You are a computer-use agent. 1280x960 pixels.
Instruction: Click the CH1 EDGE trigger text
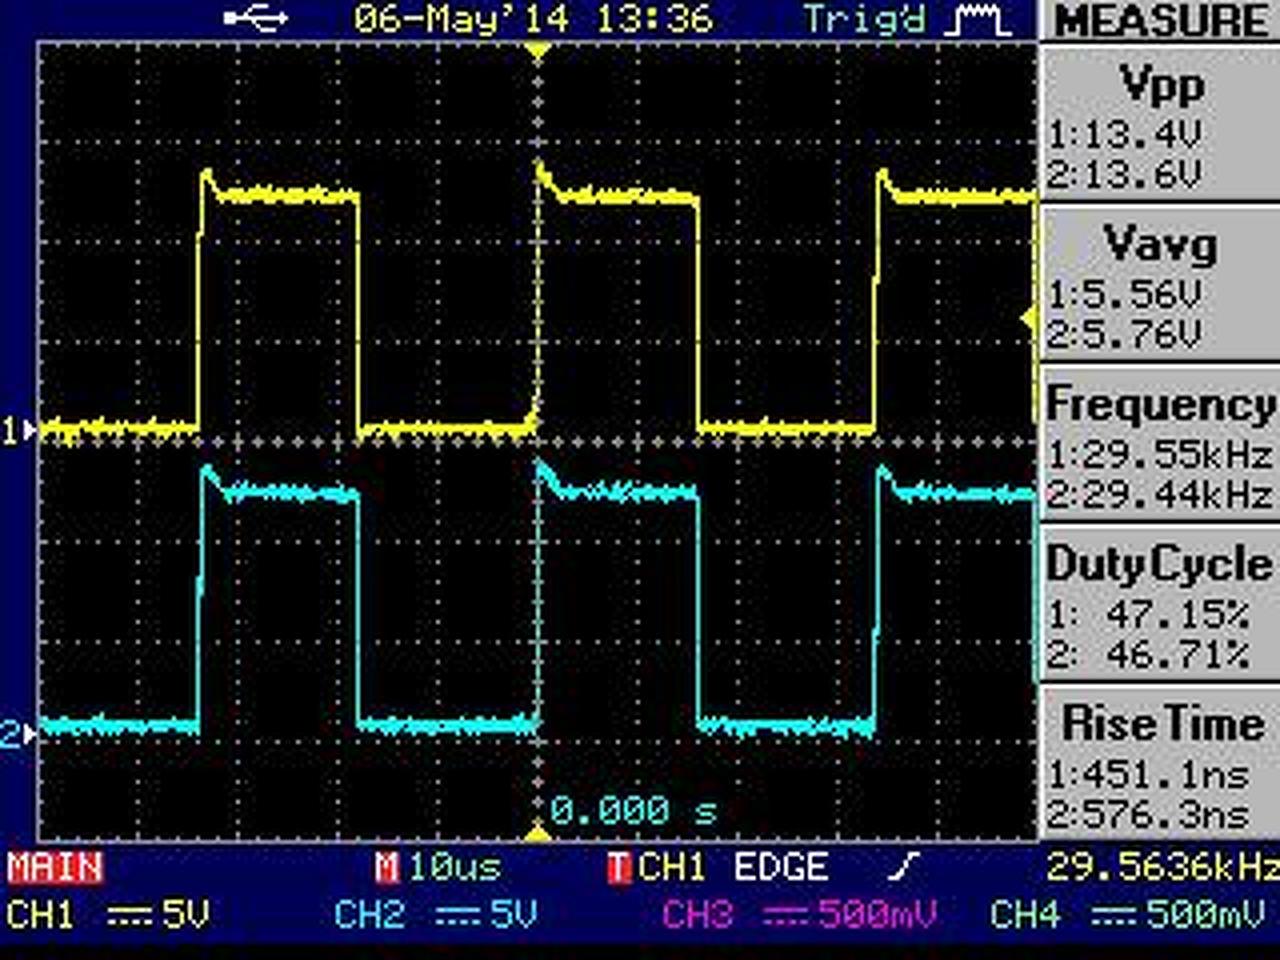[734, 867]
